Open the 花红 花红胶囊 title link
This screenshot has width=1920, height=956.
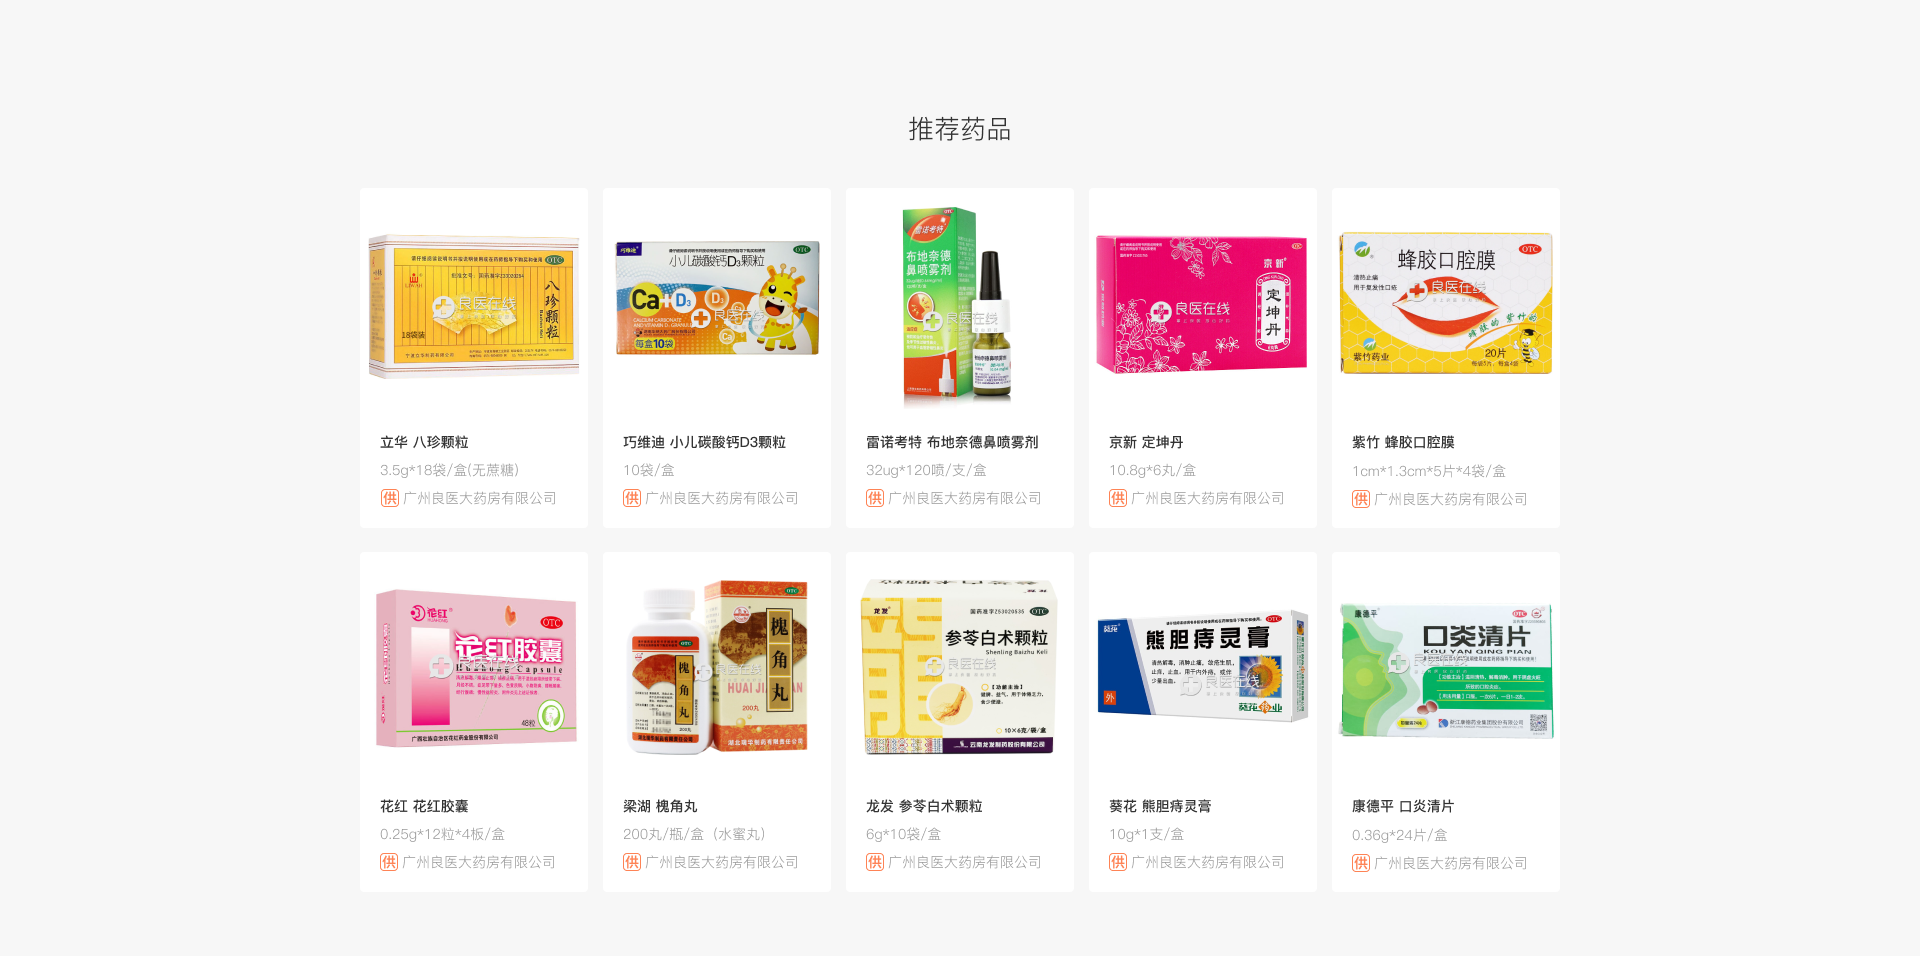coord(424,806)
